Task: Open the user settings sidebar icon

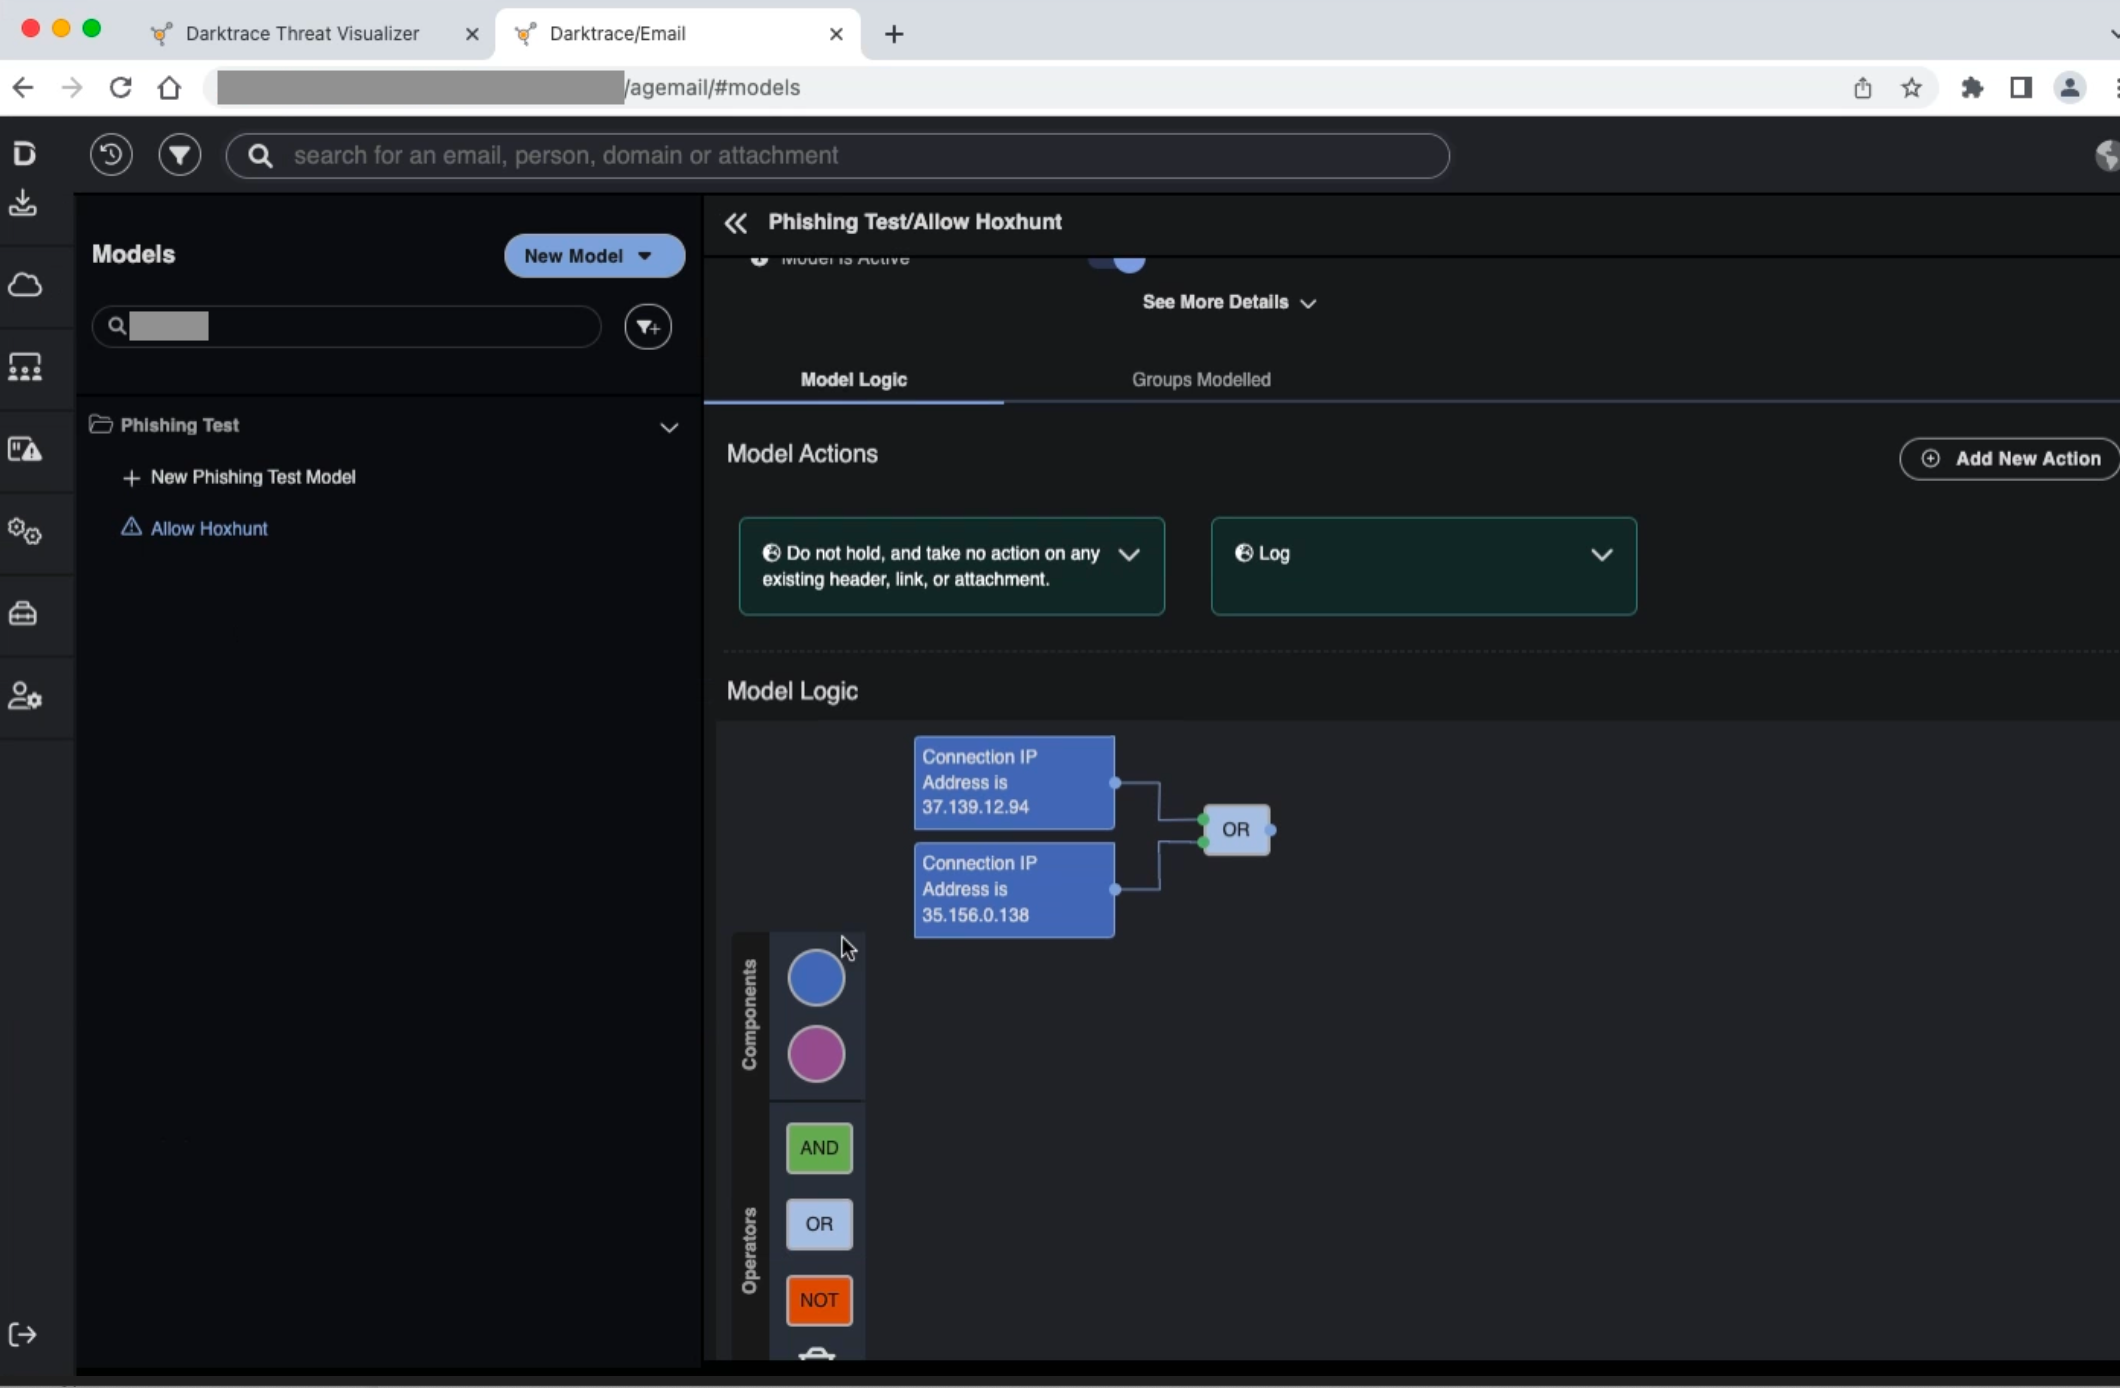Action: tap(25, 695)
